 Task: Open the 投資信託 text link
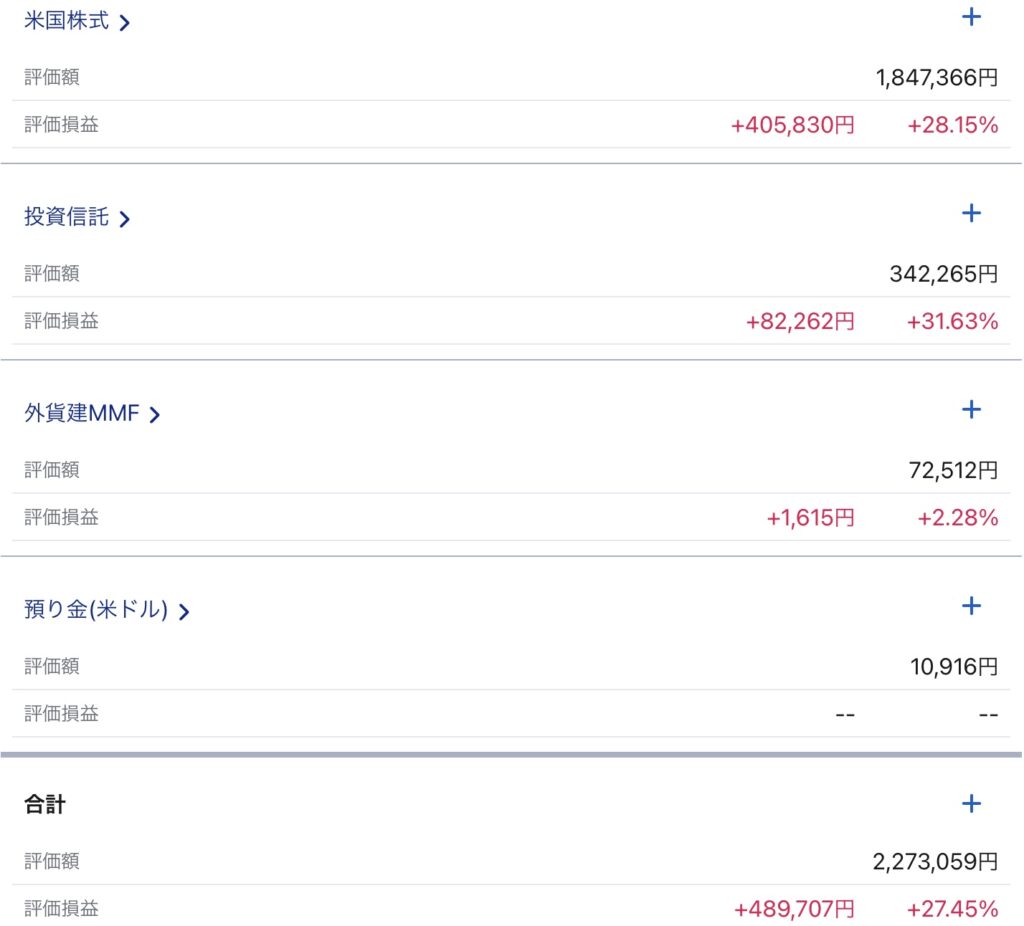coord(66,217)
